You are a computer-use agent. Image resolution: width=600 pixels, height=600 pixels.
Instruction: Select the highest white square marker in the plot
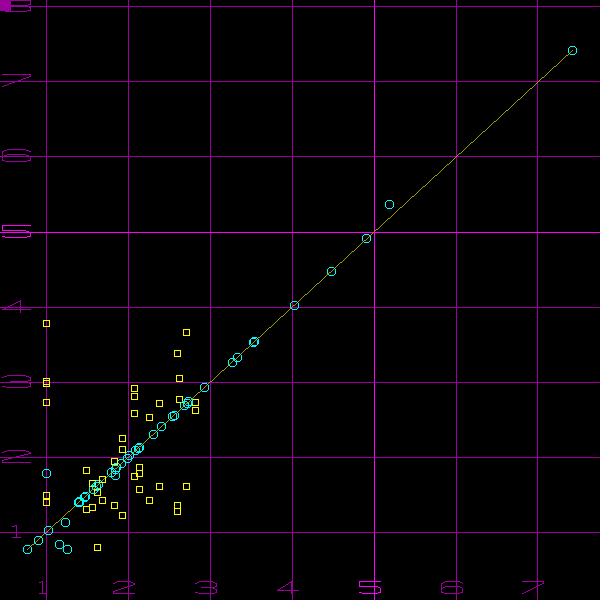click(x=186, y=332)
